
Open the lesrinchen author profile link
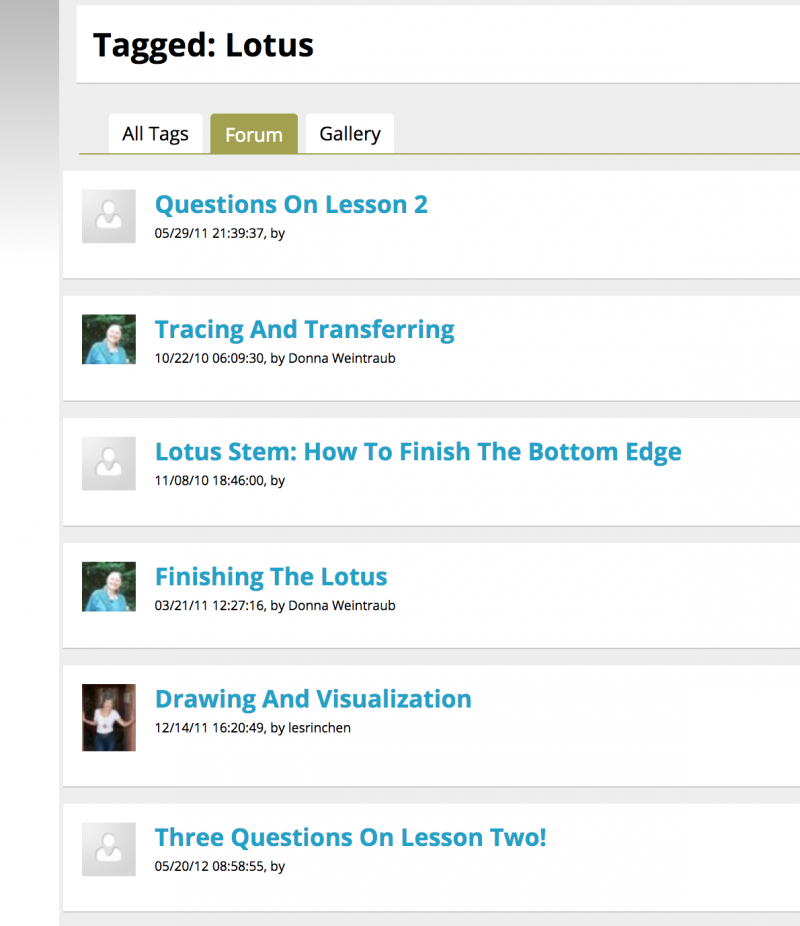tap(320, 727)
